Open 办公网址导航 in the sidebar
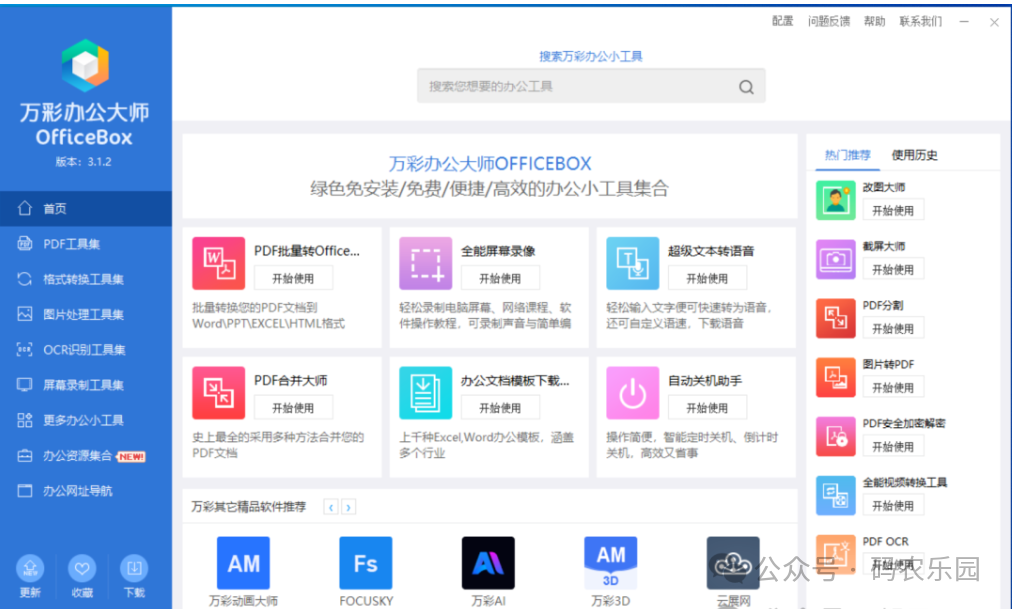The width and height of the screenshot is (1012, 609). pyautogui.click(x=86, y=491)
